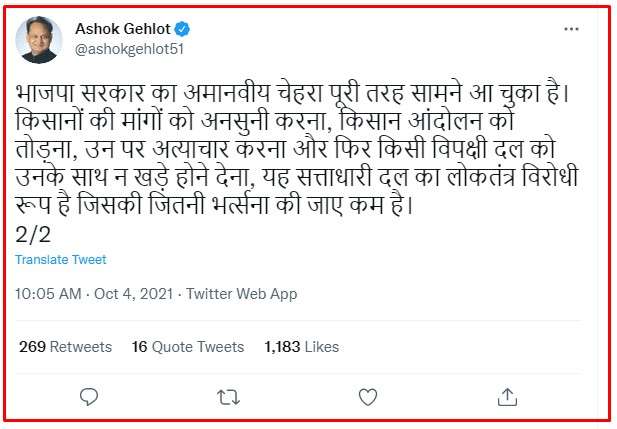Screen dimensions: 617x429
Task: View the 1,183 Likes list
Action: point(302,347)
